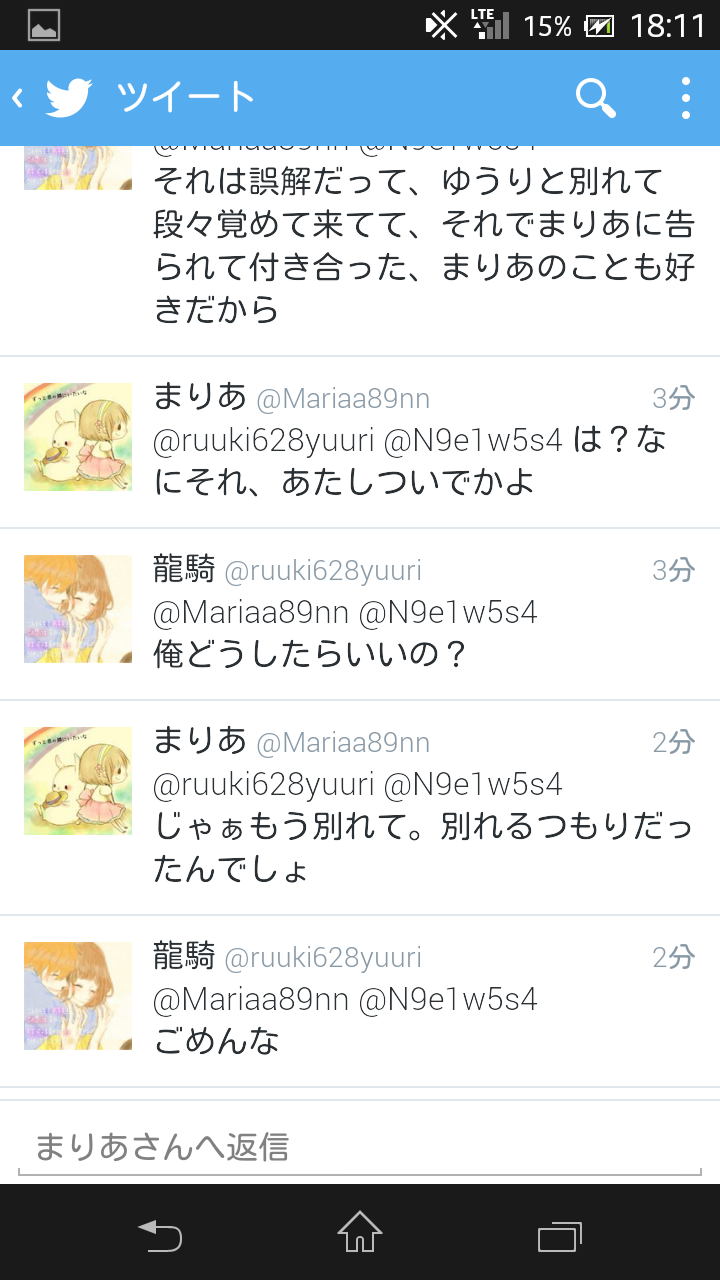Open the tweet 俺どうしたらいいの？
Screen dimensions: 720x1280
pyautogui.click(x=360, y=614)
